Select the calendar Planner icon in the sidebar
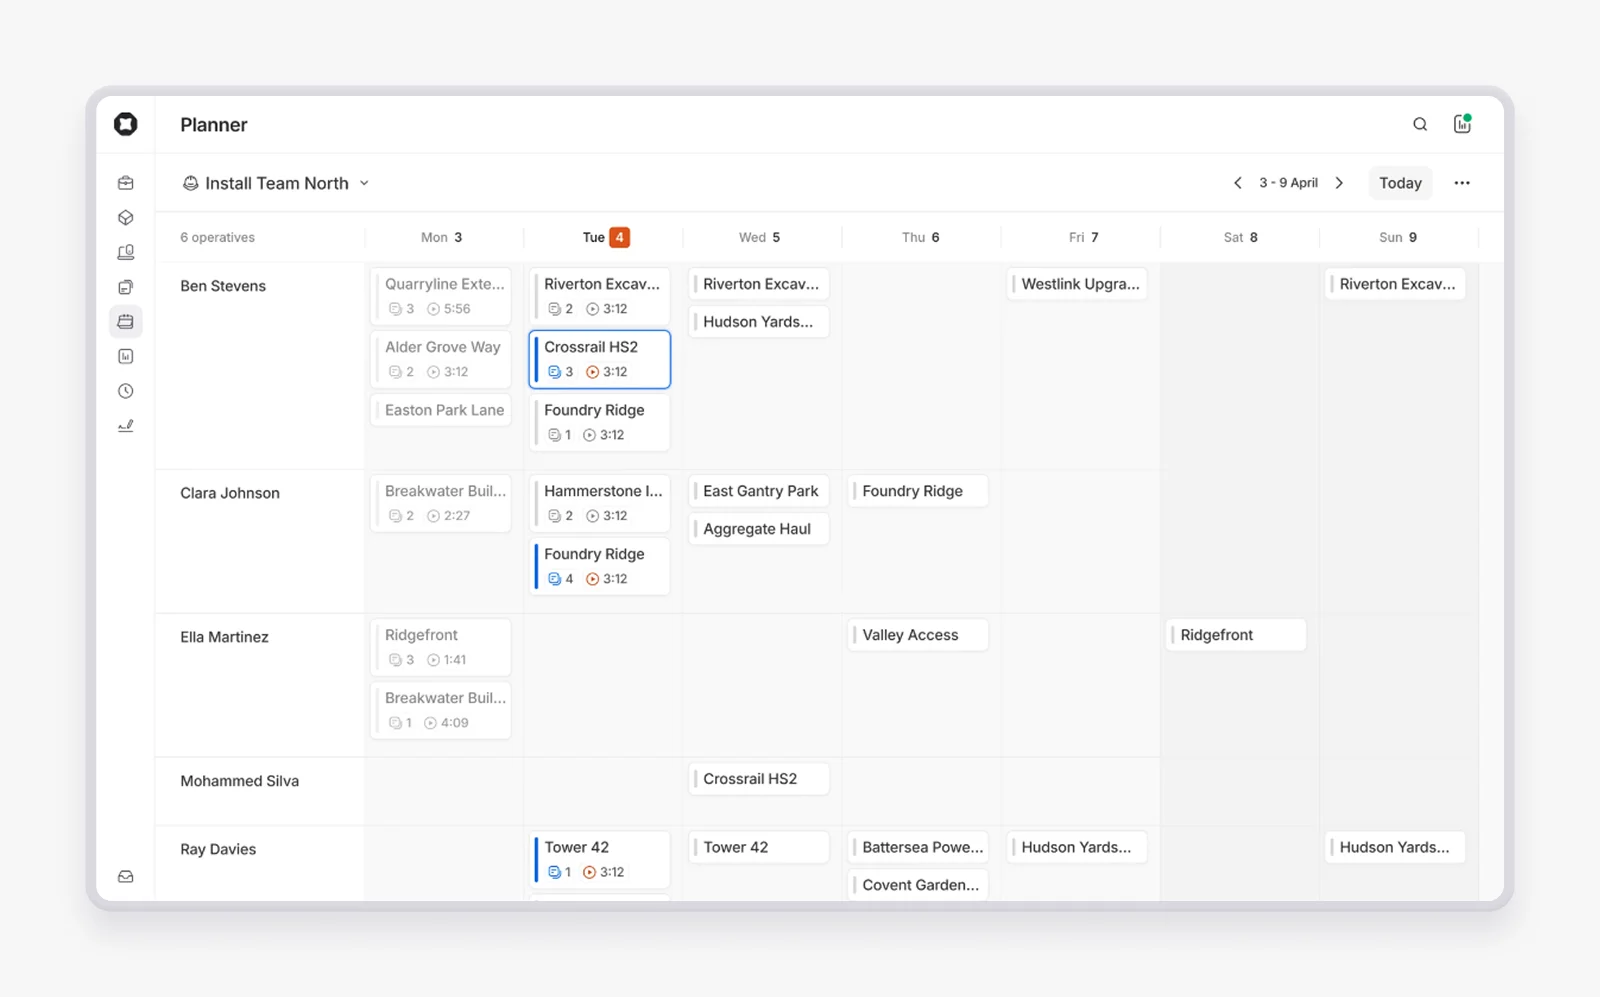Image resolution: width=1600 pixels, height=997 pixels. [x=125, y=321]
